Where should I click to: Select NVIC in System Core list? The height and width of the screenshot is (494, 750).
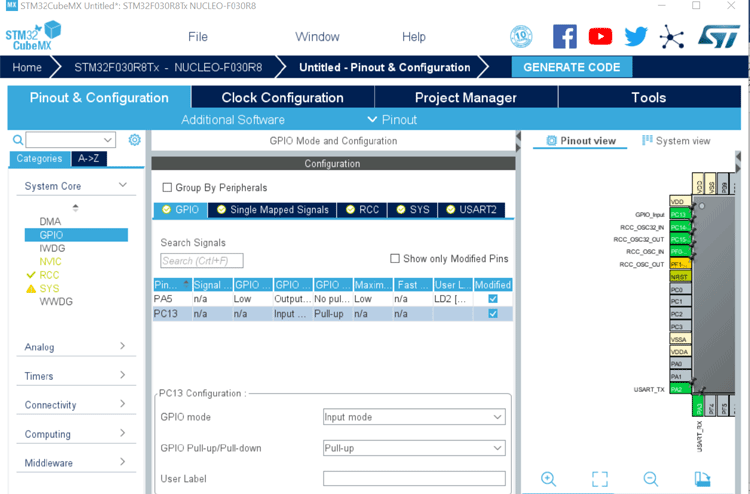[x=50, y=261]
